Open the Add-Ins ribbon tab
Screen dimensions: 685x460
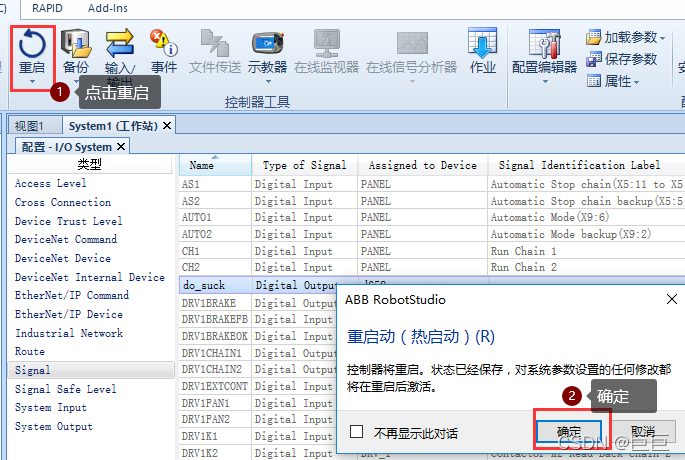pyautogui.click(x=107, y=8)
